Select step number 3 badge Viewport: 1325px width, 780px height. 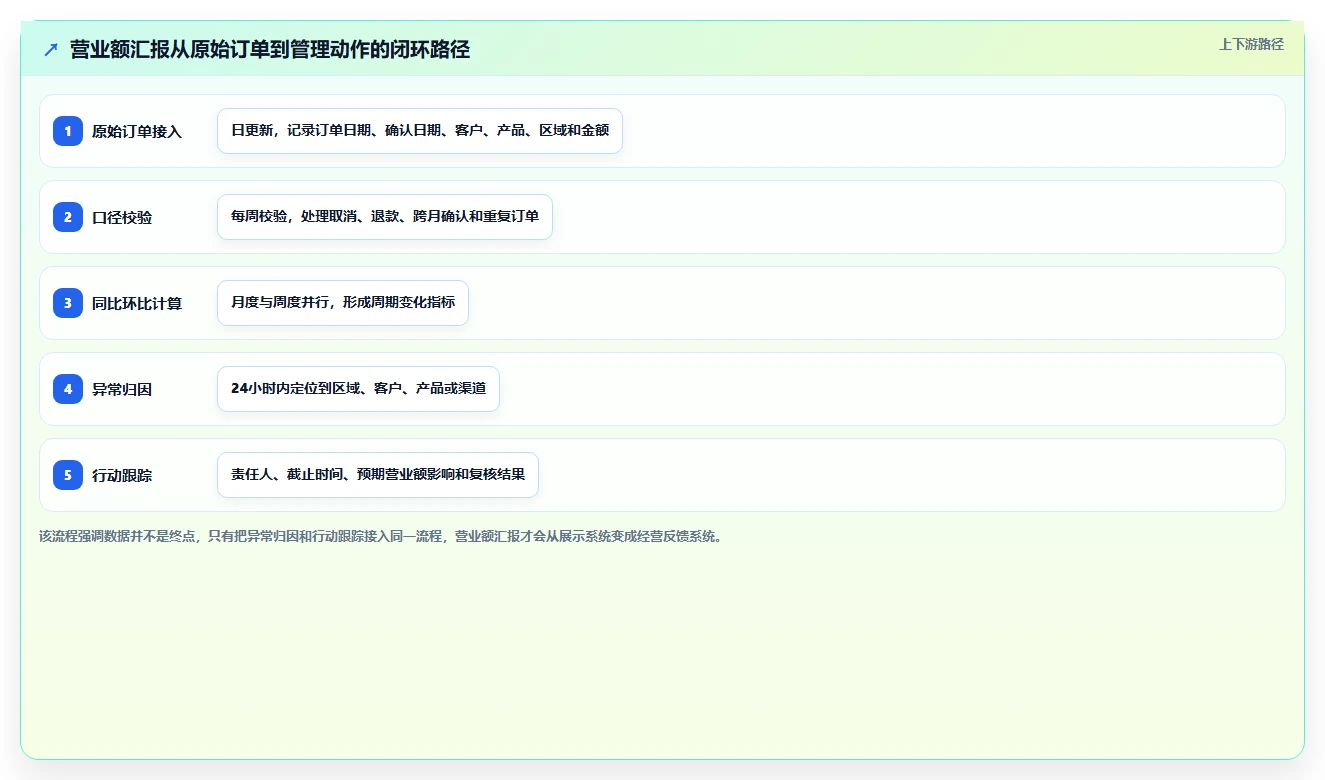coord(68,303)
